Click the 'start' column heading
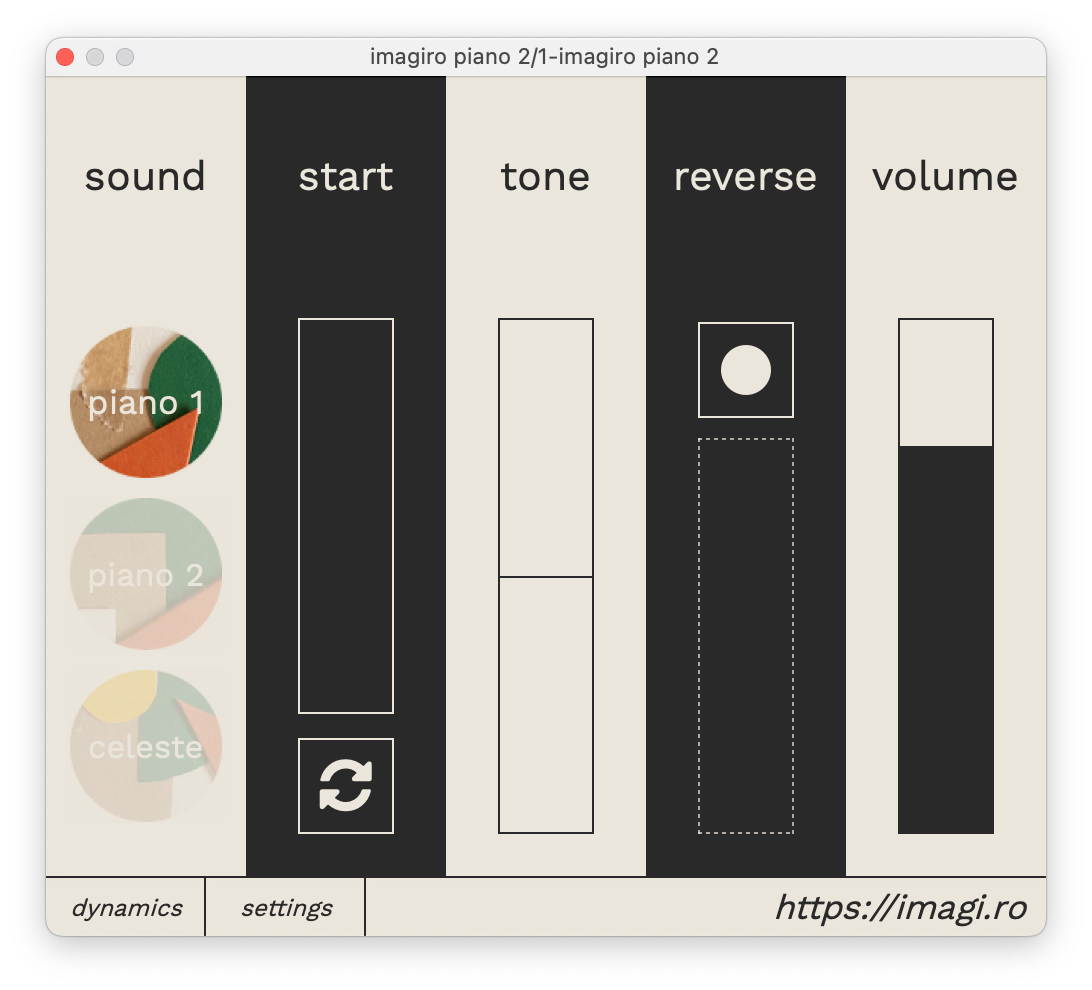The height and width of the screenshot is (990, 1092). point(346,177)
